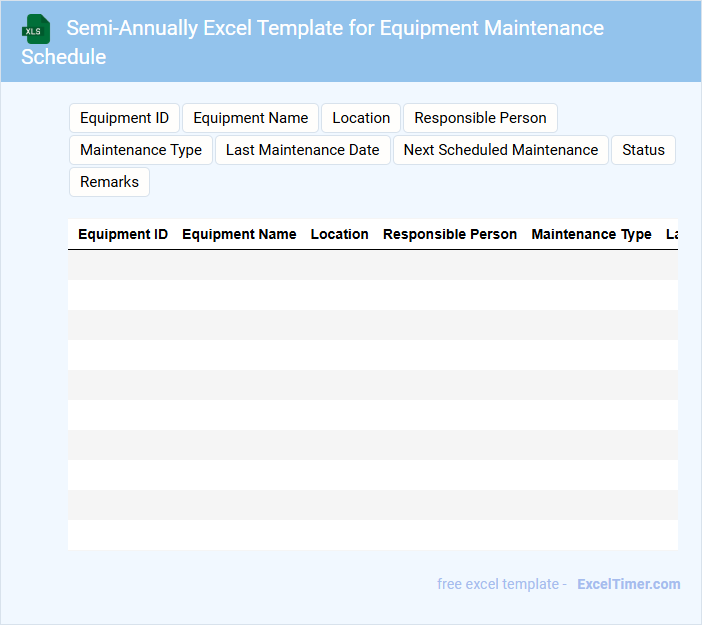This screenshot has width=702, height=625.
Task: Click the Equipment ID column header
Action: [123, 234]
